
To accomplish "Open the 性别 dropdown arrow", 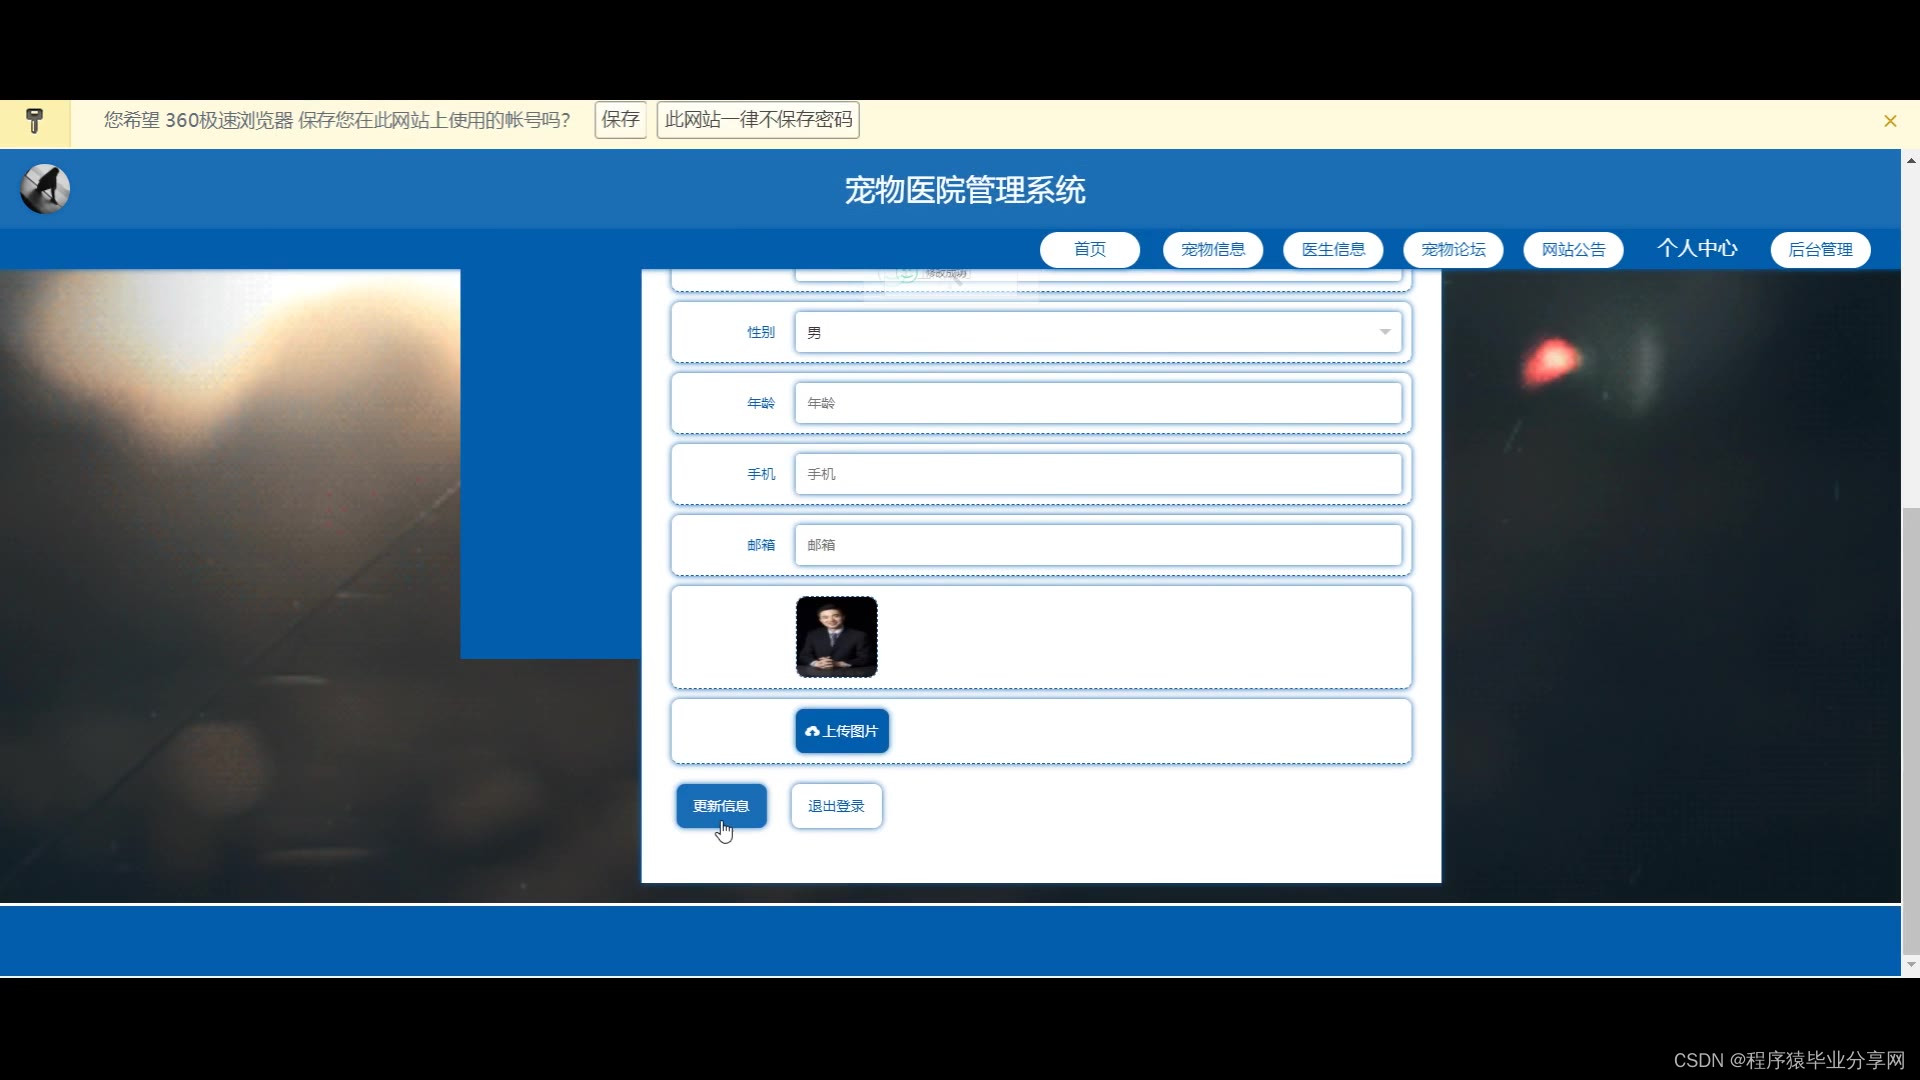I will click(x=1385, y=332).
